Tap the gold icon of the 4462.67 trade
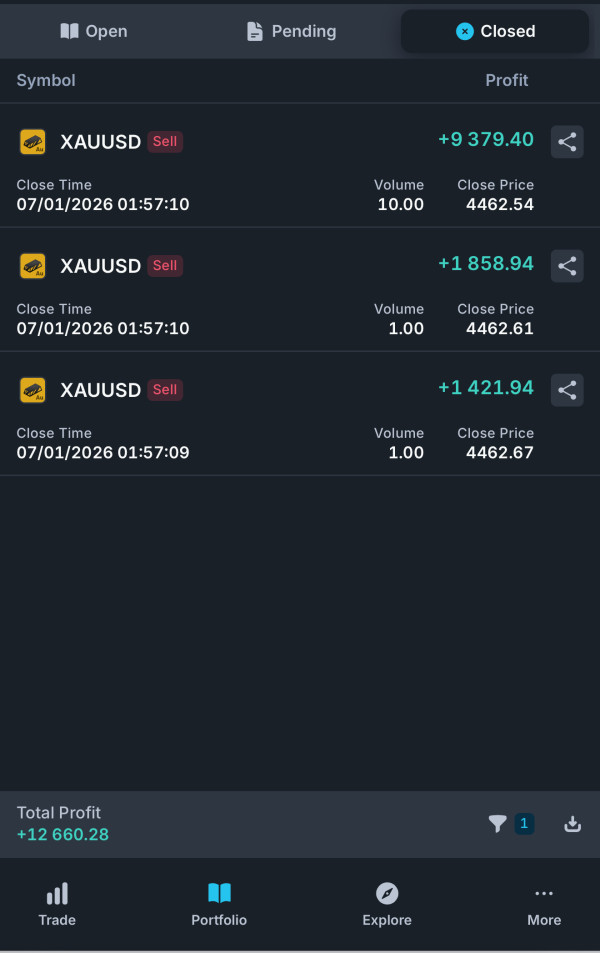The width and height of the screenshot is (600, 953). pyautogui.click(x=33, y=390)
